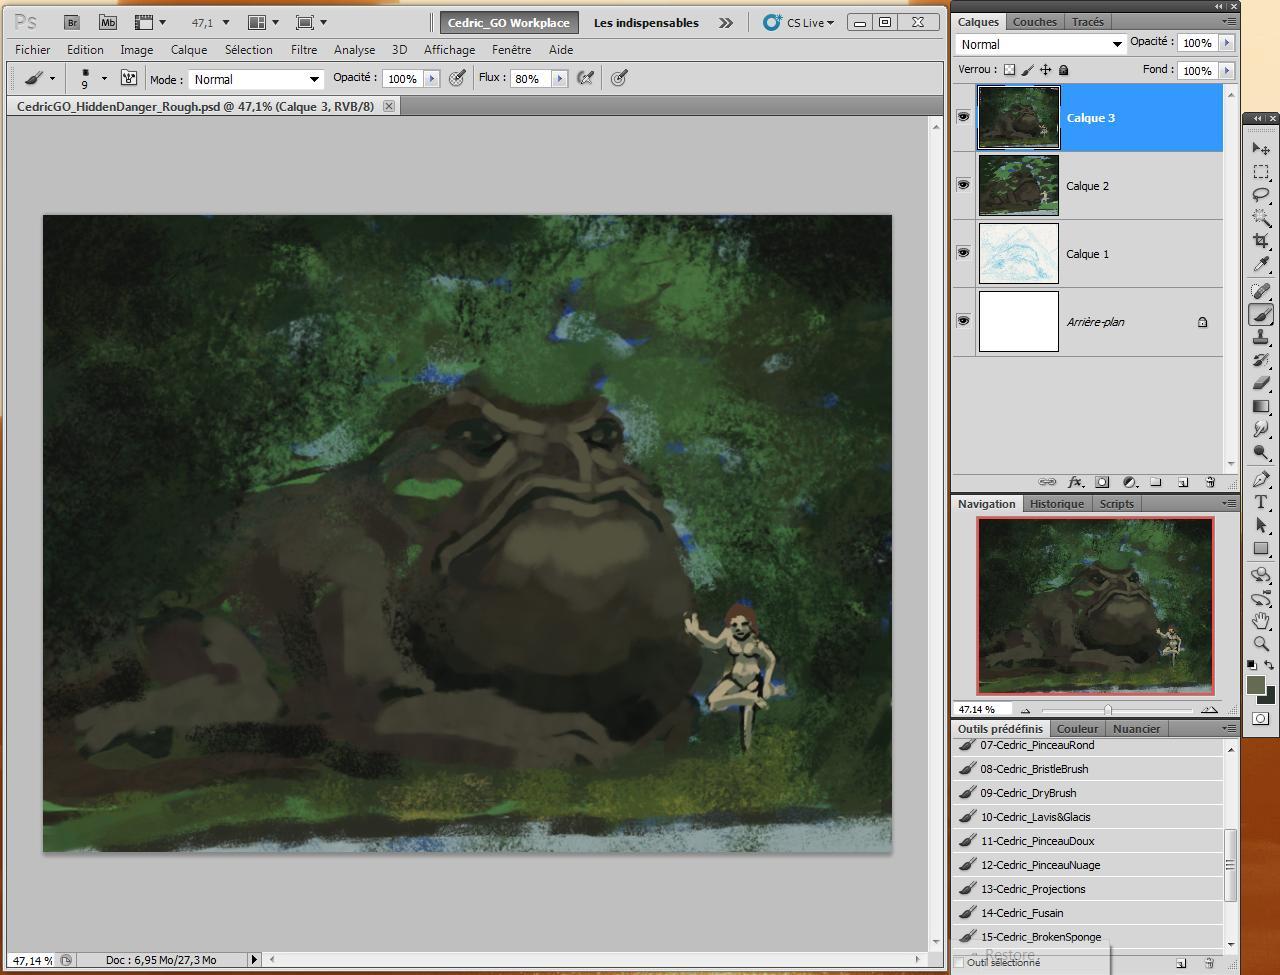Image resolution: width=1280 pixels, height=975 pixels.
Task: Toggle visibility of Calque 1 layer
Action: point(963,253)
